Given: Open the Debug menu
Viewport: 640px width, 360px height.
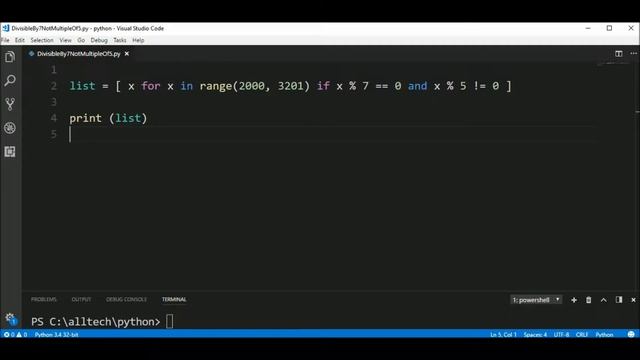Looking at the screenshot, I should click(99, 40).
